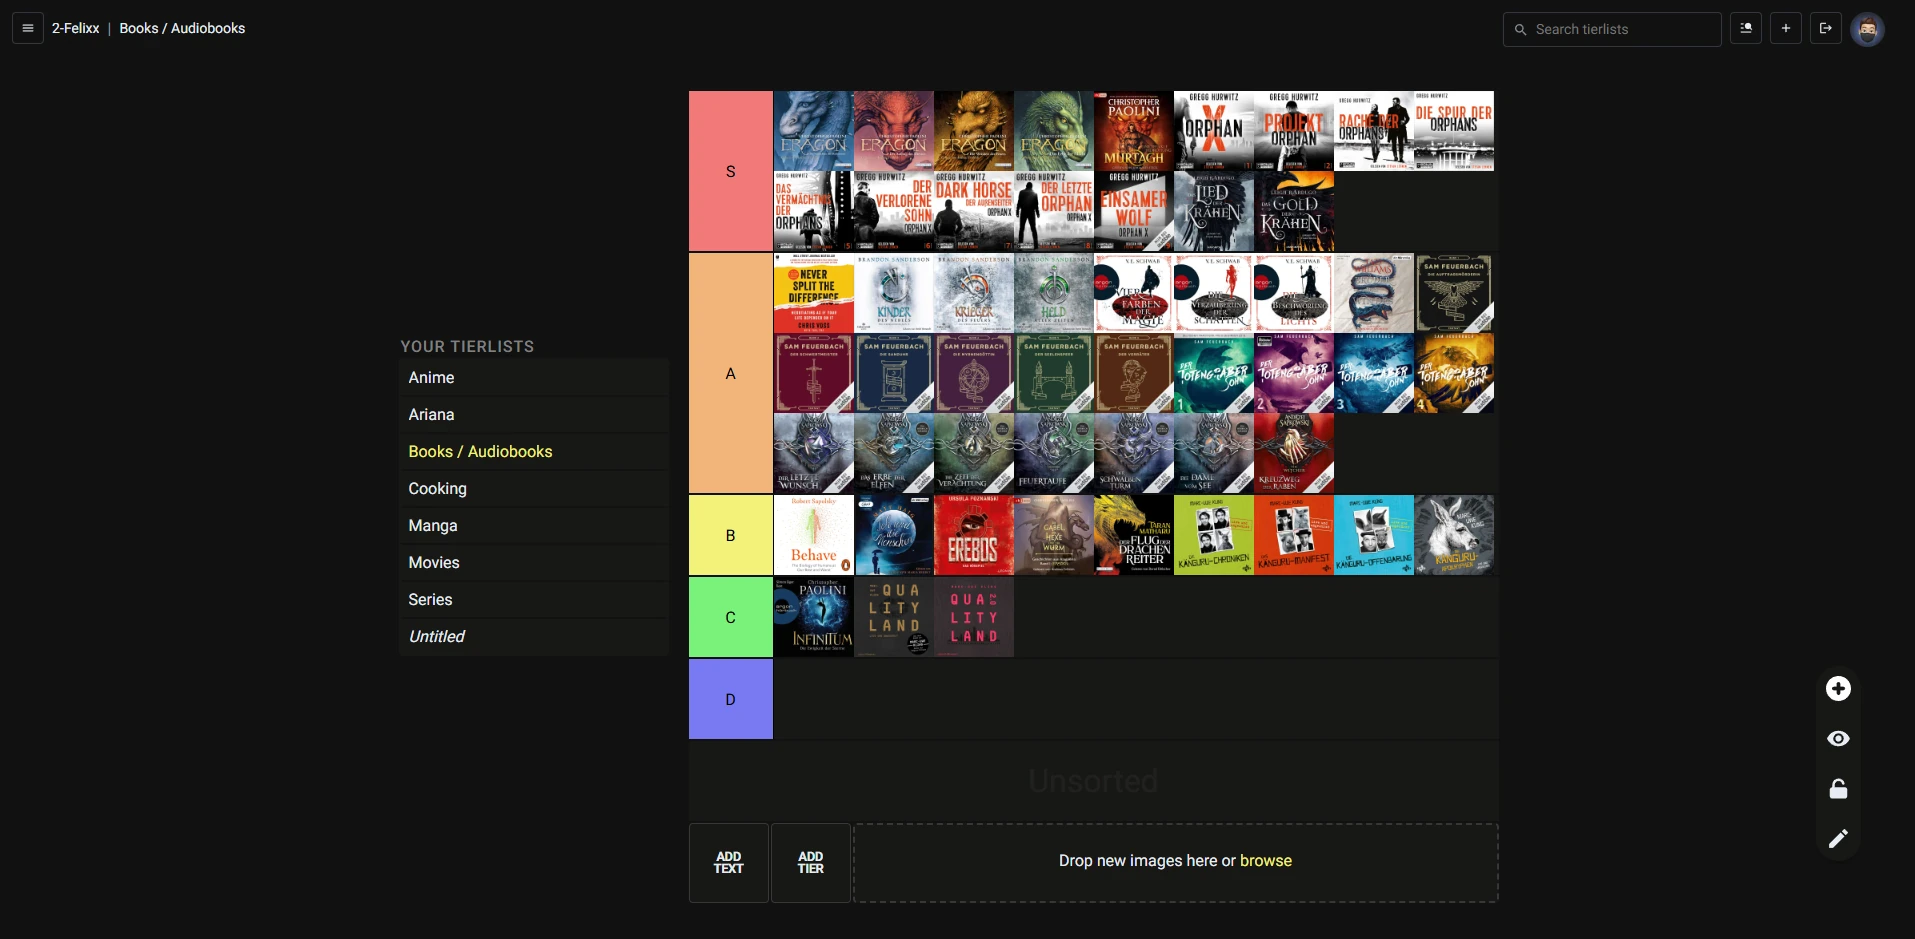Click the Add Tier button
This screenshot has width=1915, height=939.
pos(811,863)
